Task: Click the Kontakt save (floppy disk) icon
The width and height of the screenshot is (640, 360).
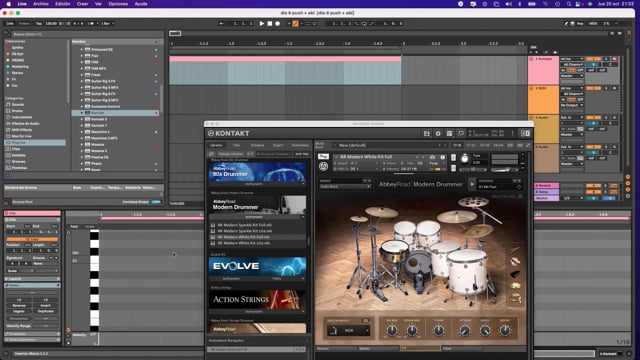Action: [427, 133]
